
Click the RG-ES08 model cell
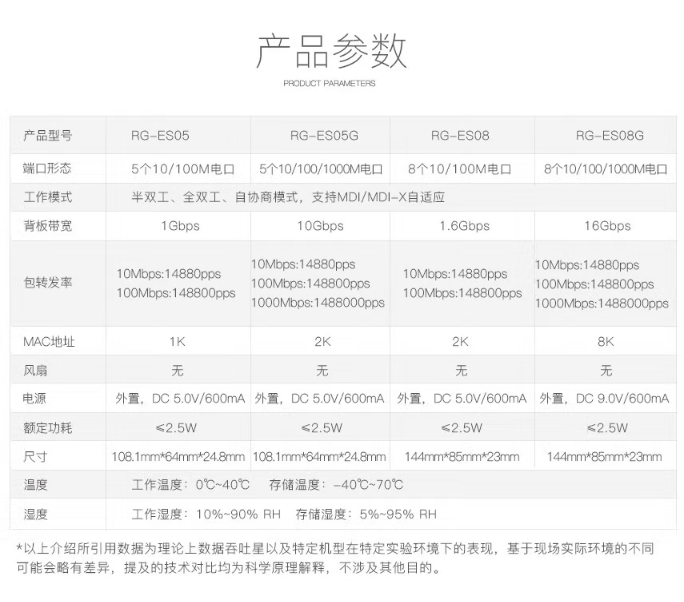tap(460, 136)
